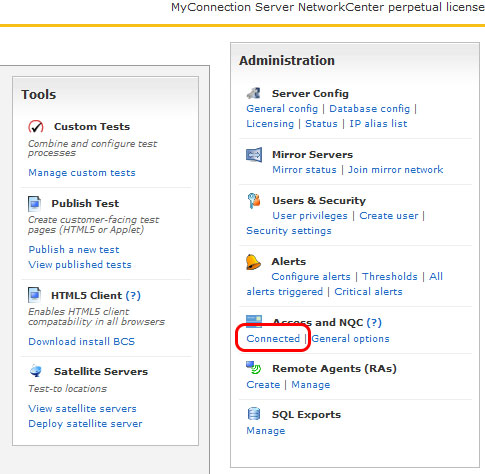485x474 pixels.
Task: Go to Security settings
Action: click(x=289, y=231)
